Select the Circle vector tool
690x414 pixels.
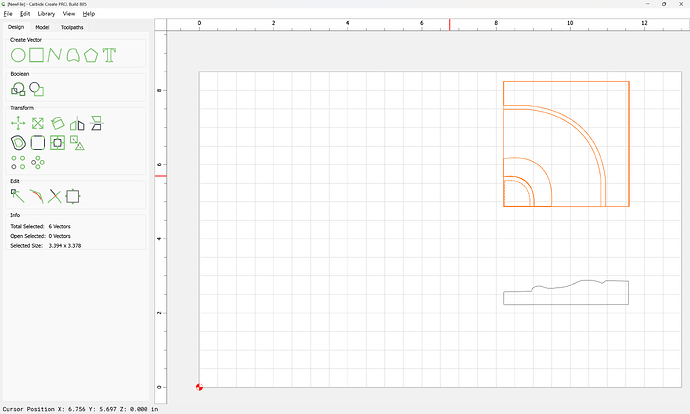point(18,55)
